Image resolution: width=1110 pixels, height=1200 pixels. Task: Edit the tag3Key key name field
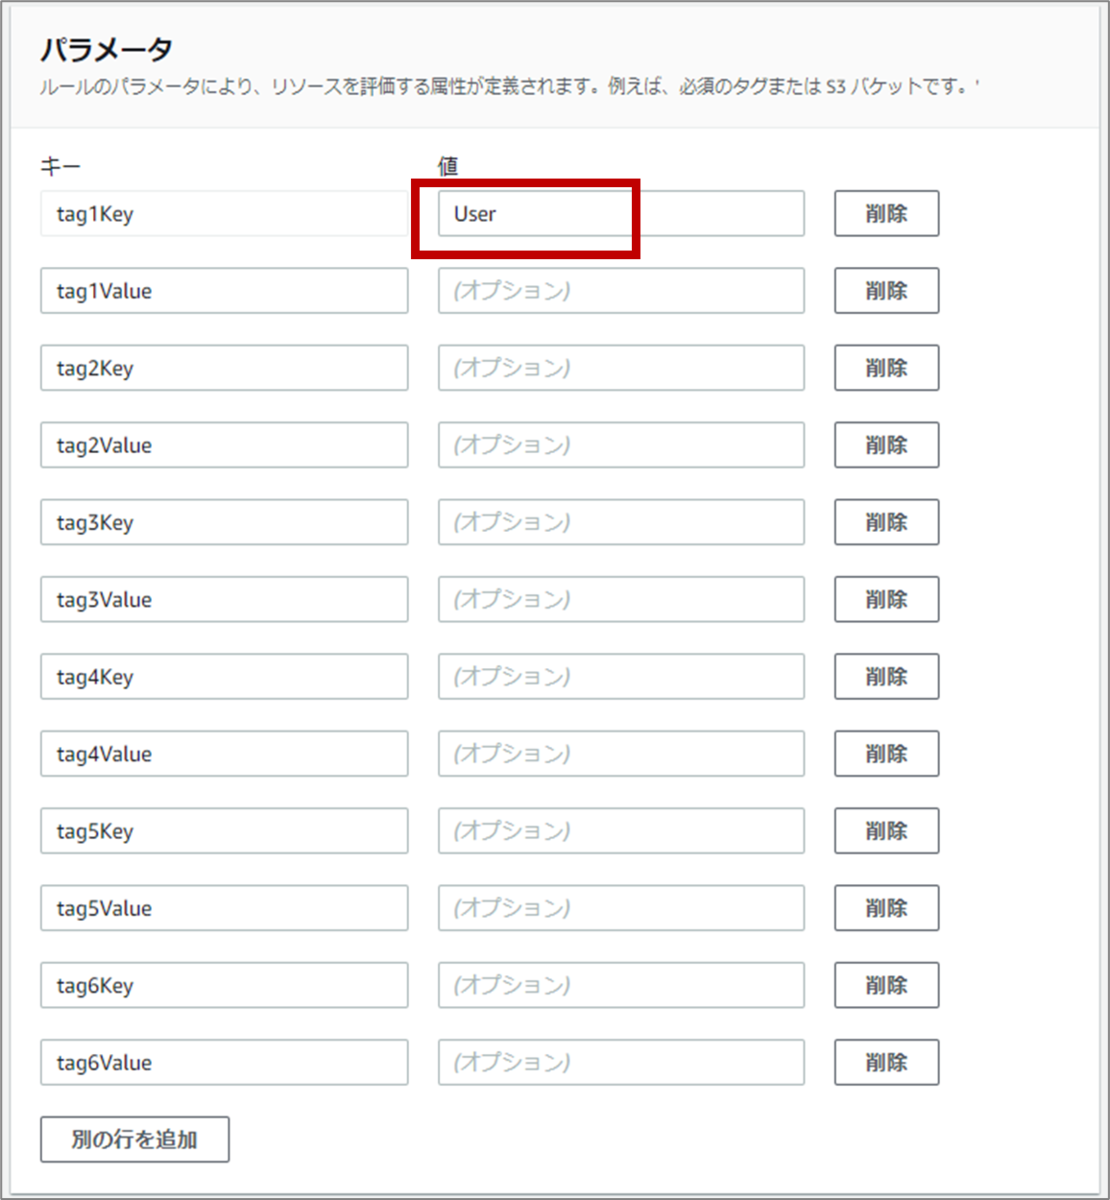click(x=225, y=522)
